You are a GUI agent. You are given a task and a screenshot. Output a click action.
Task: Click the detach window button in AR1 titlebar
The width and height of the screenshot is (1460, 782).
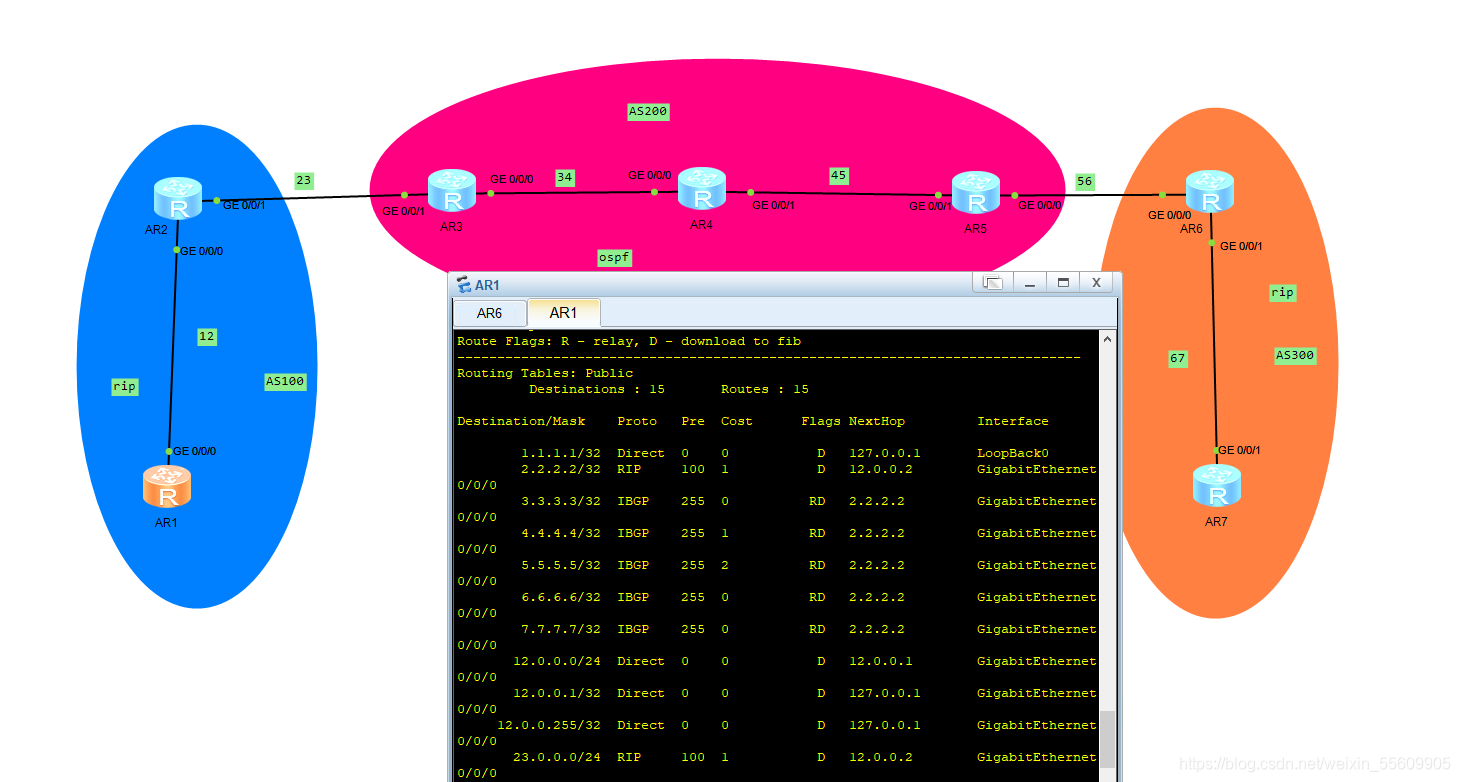pyautogui.click(x=993, y=283)
